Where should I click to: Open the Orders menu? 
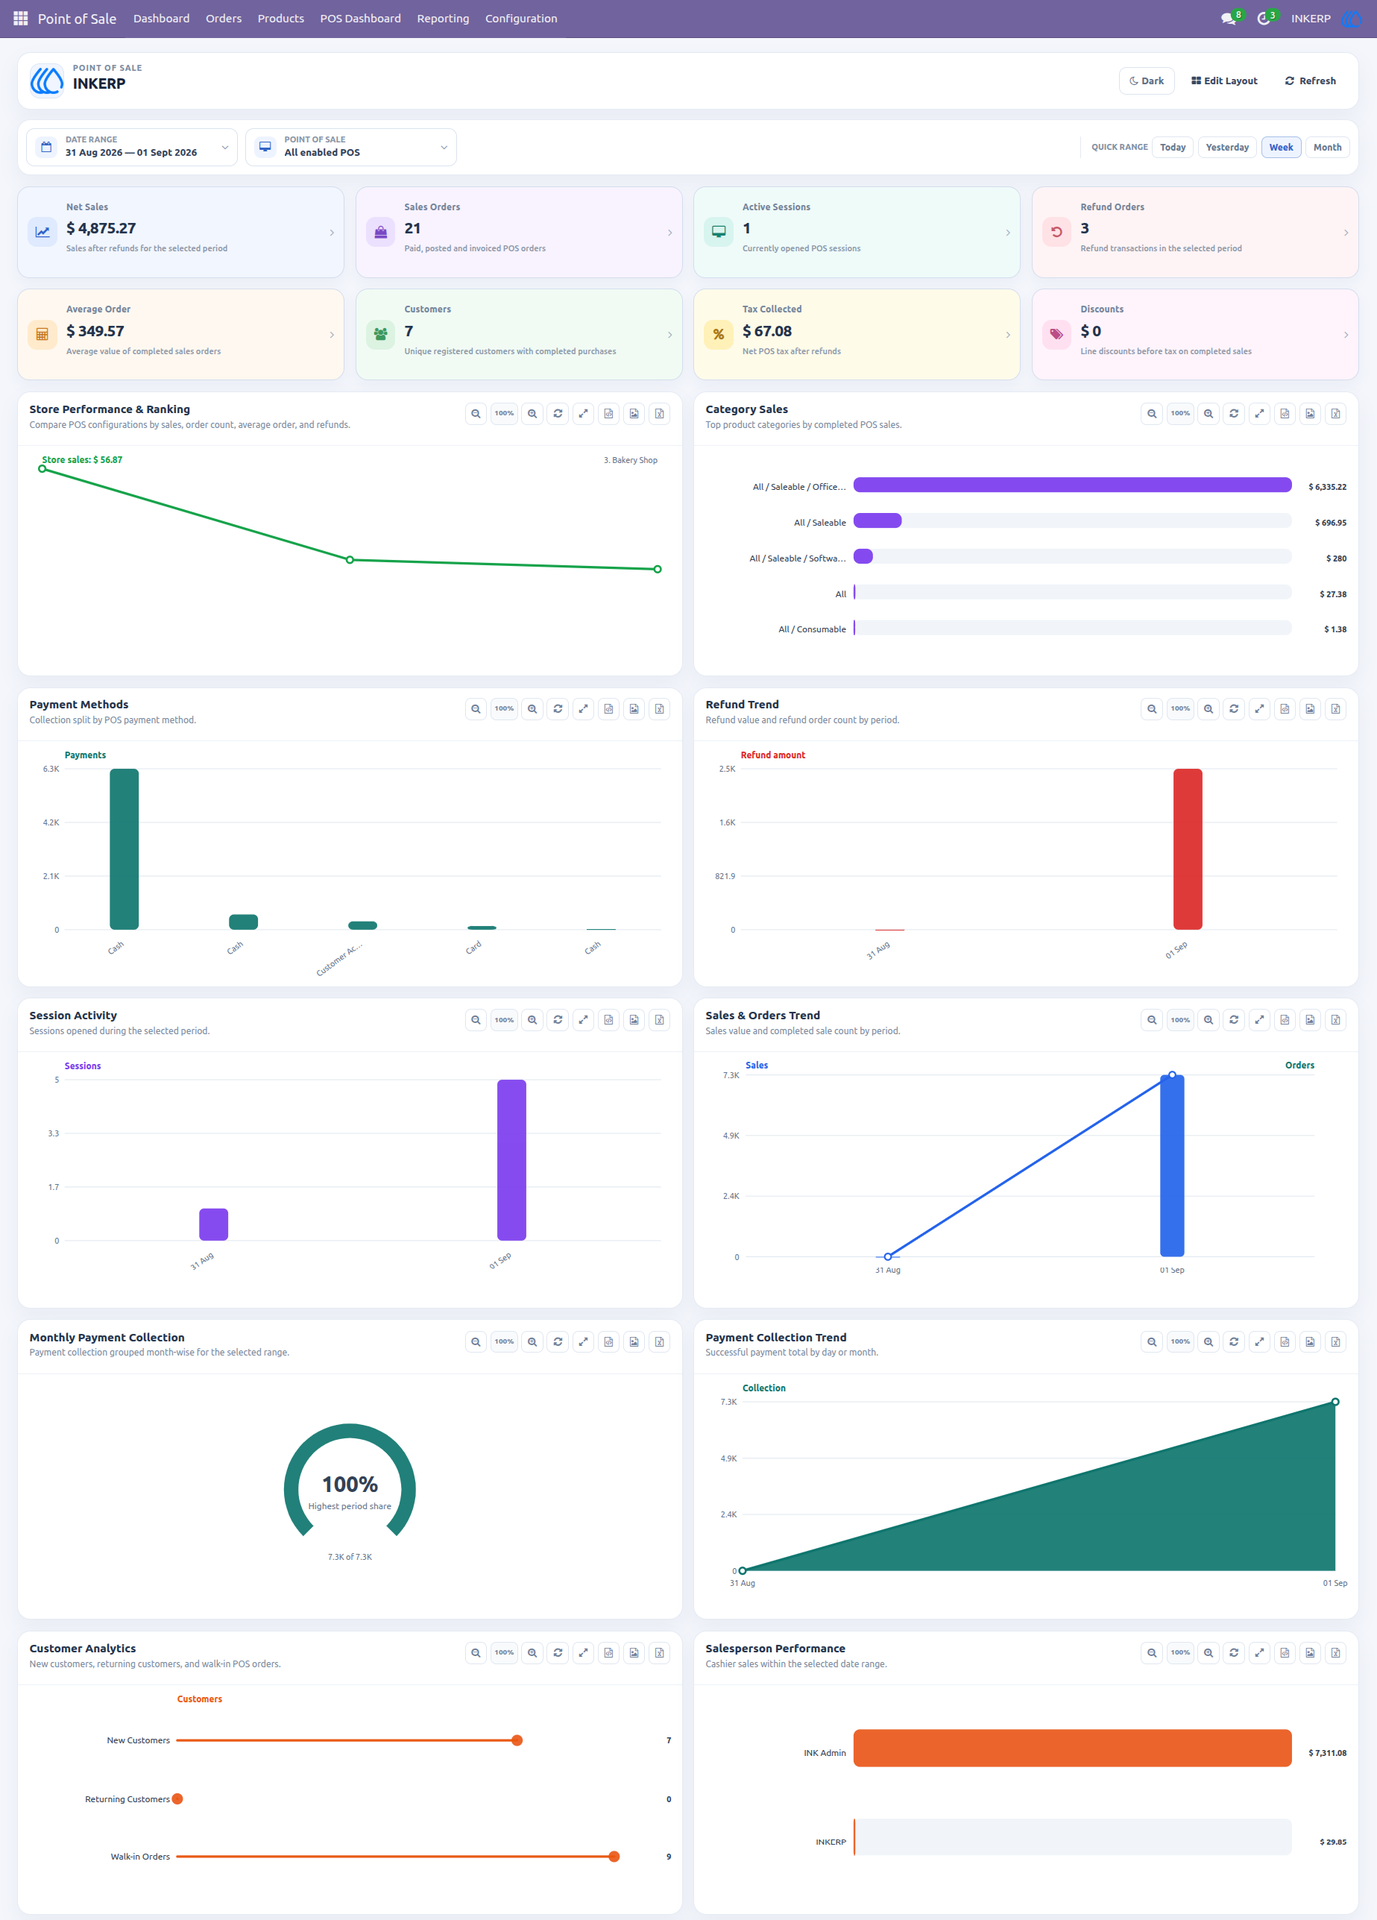pos(223,19)
